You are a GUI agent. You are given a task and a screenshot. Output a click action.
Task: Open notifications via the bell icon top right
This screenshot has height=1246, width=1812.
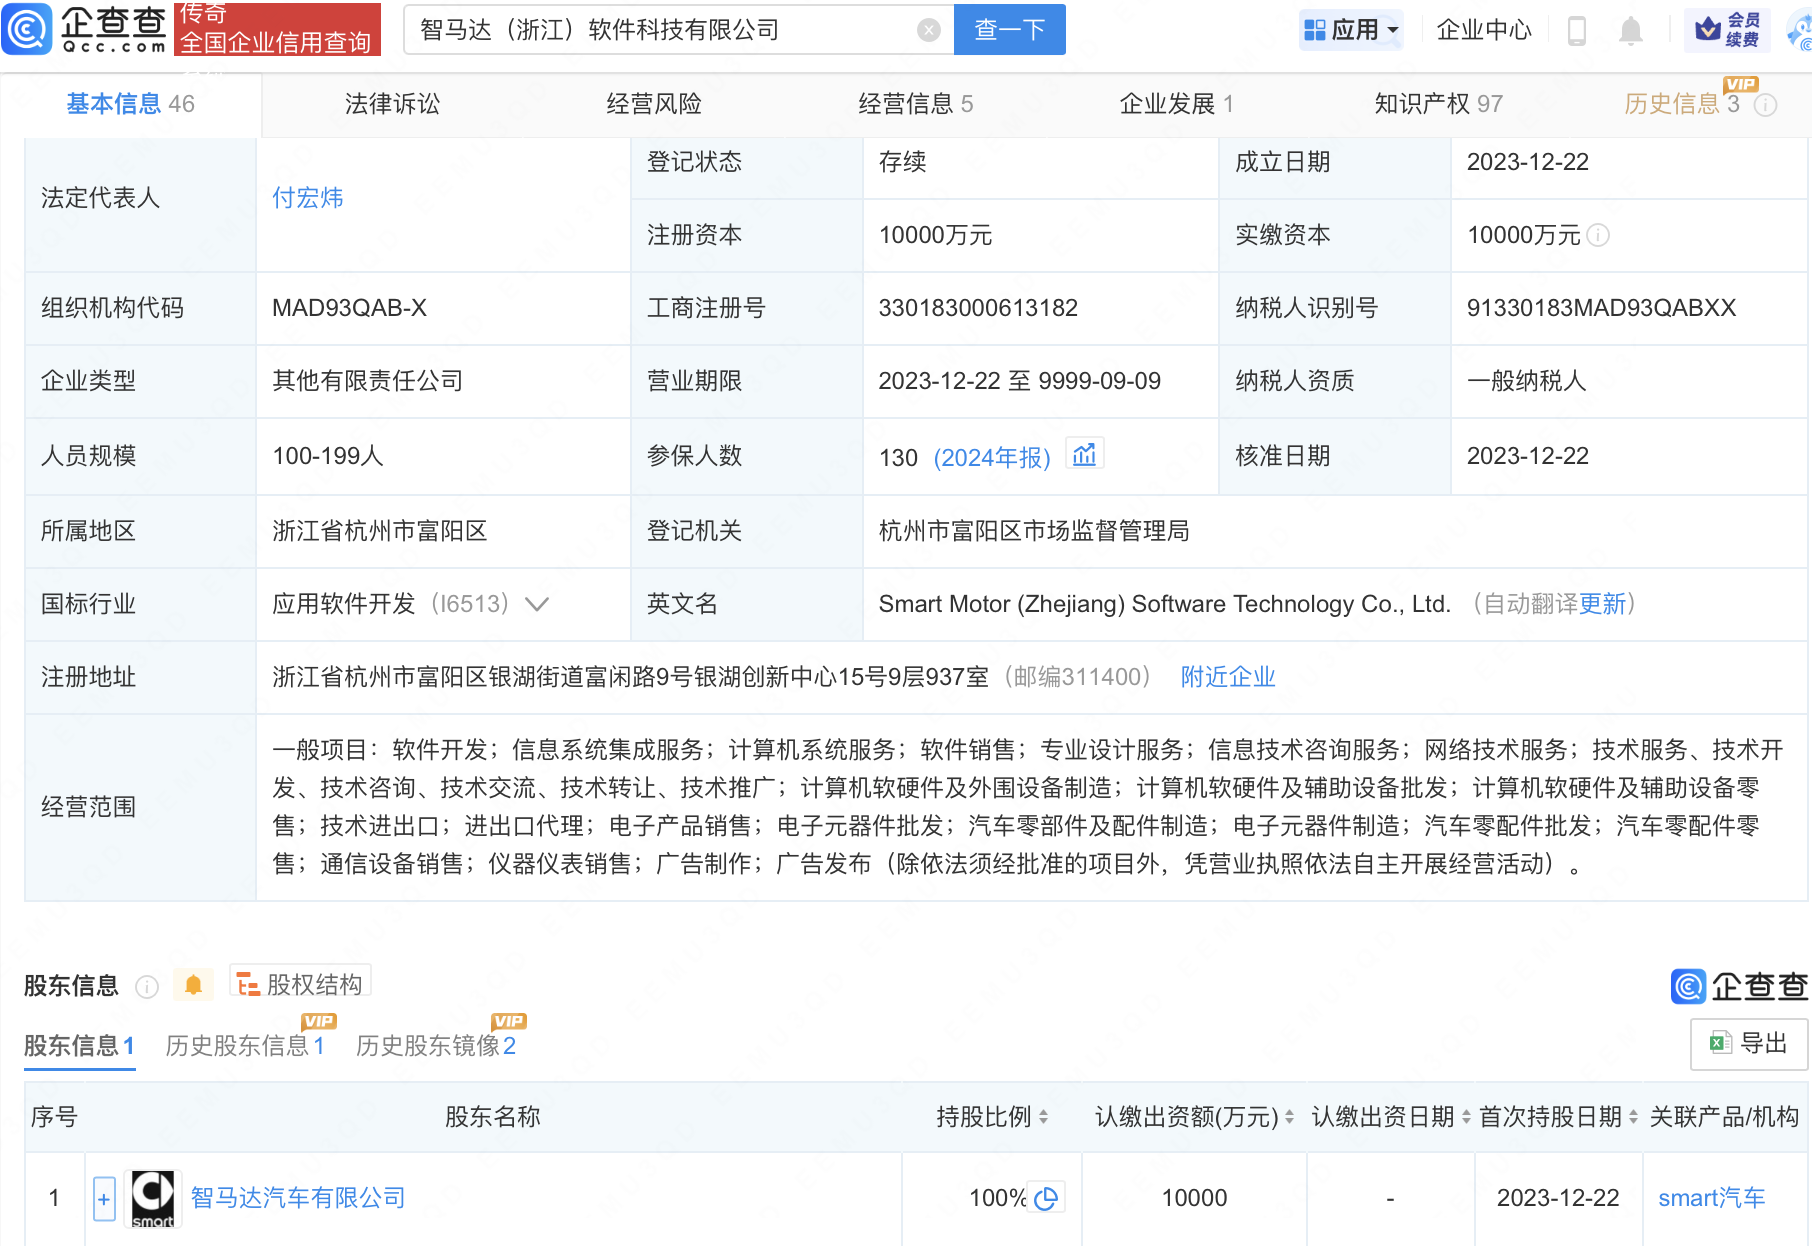click(x=1630, y=30)
